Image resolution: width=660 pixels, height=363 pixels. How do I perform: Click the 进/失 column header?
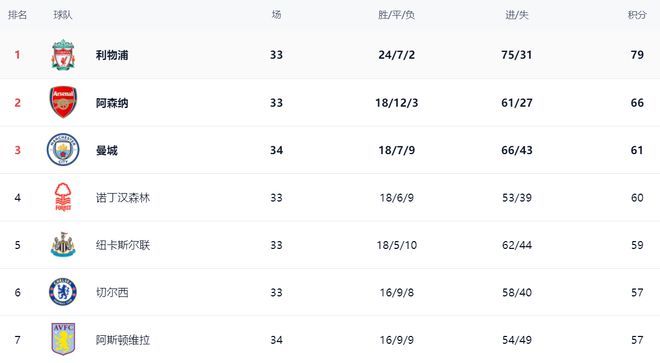point(517,15)
